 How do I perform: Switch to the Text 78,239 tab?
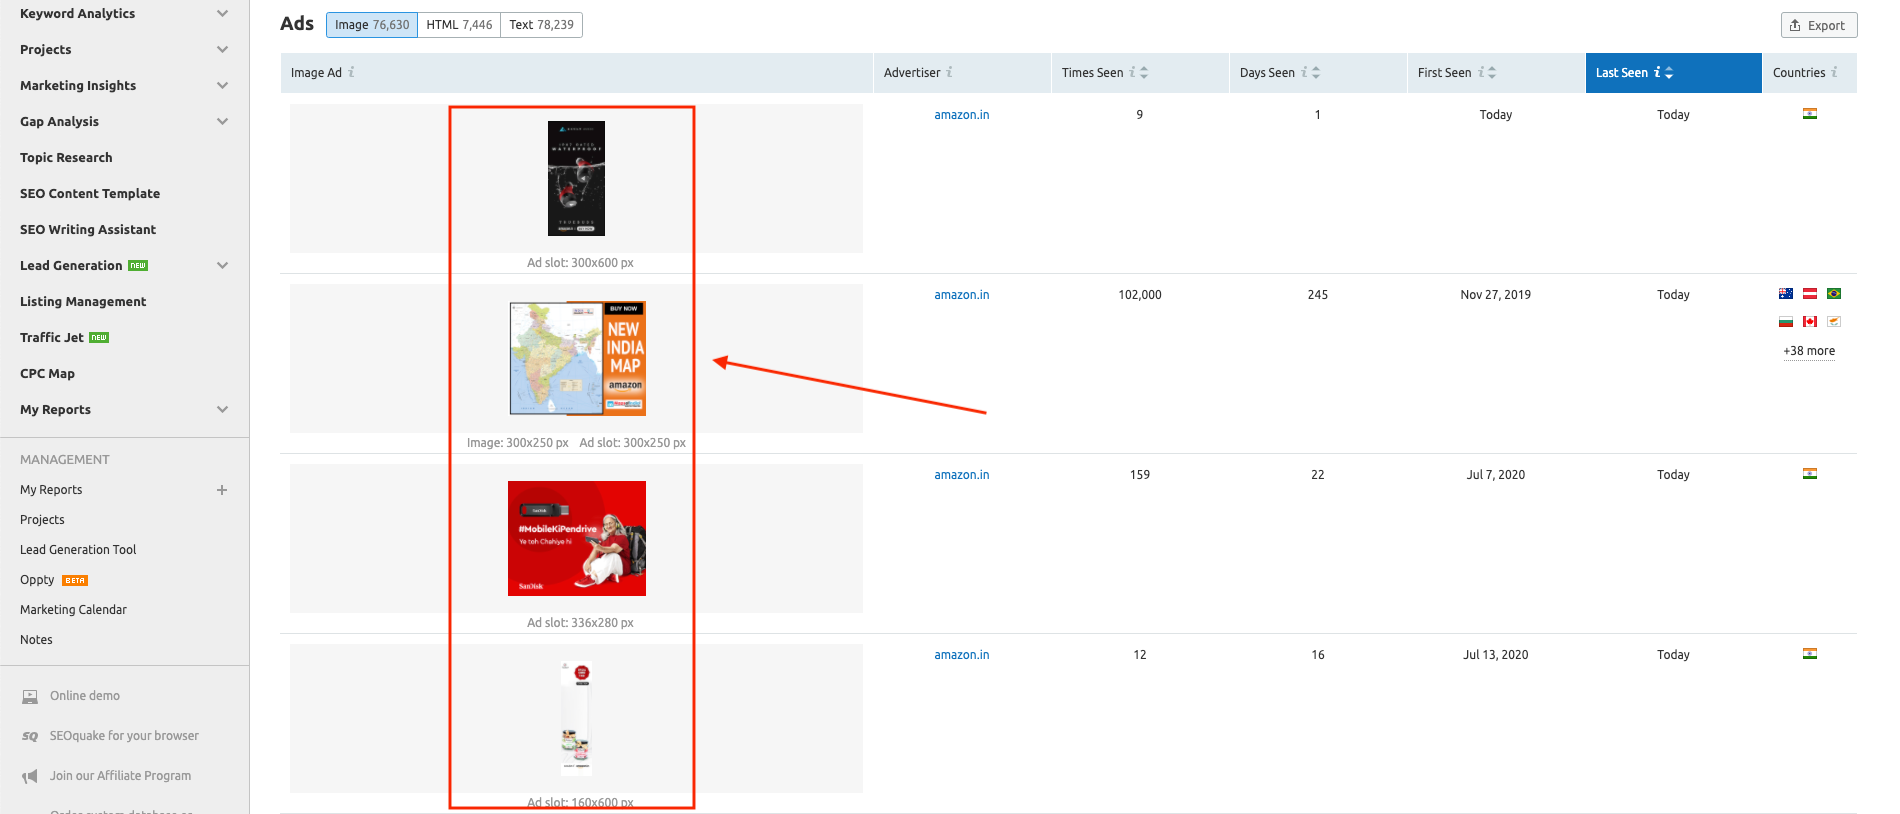pos(541,25)
